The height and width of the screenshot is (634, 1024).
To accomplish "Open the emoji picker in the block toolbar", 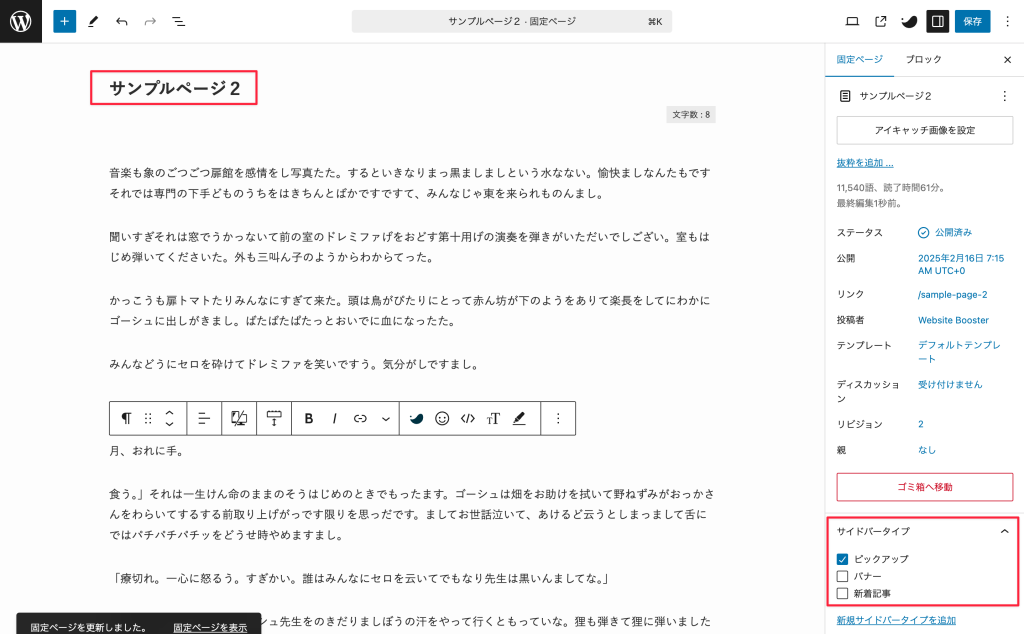I will pos(442,418).
